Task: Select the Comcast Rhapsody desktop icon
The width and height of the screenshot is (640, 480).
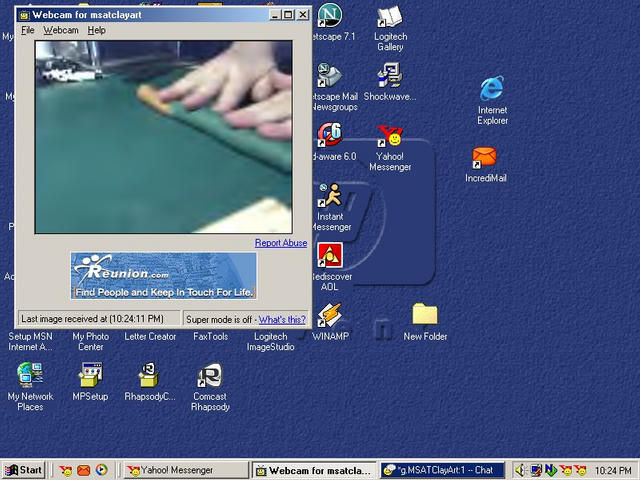Action: pos(210,376)
